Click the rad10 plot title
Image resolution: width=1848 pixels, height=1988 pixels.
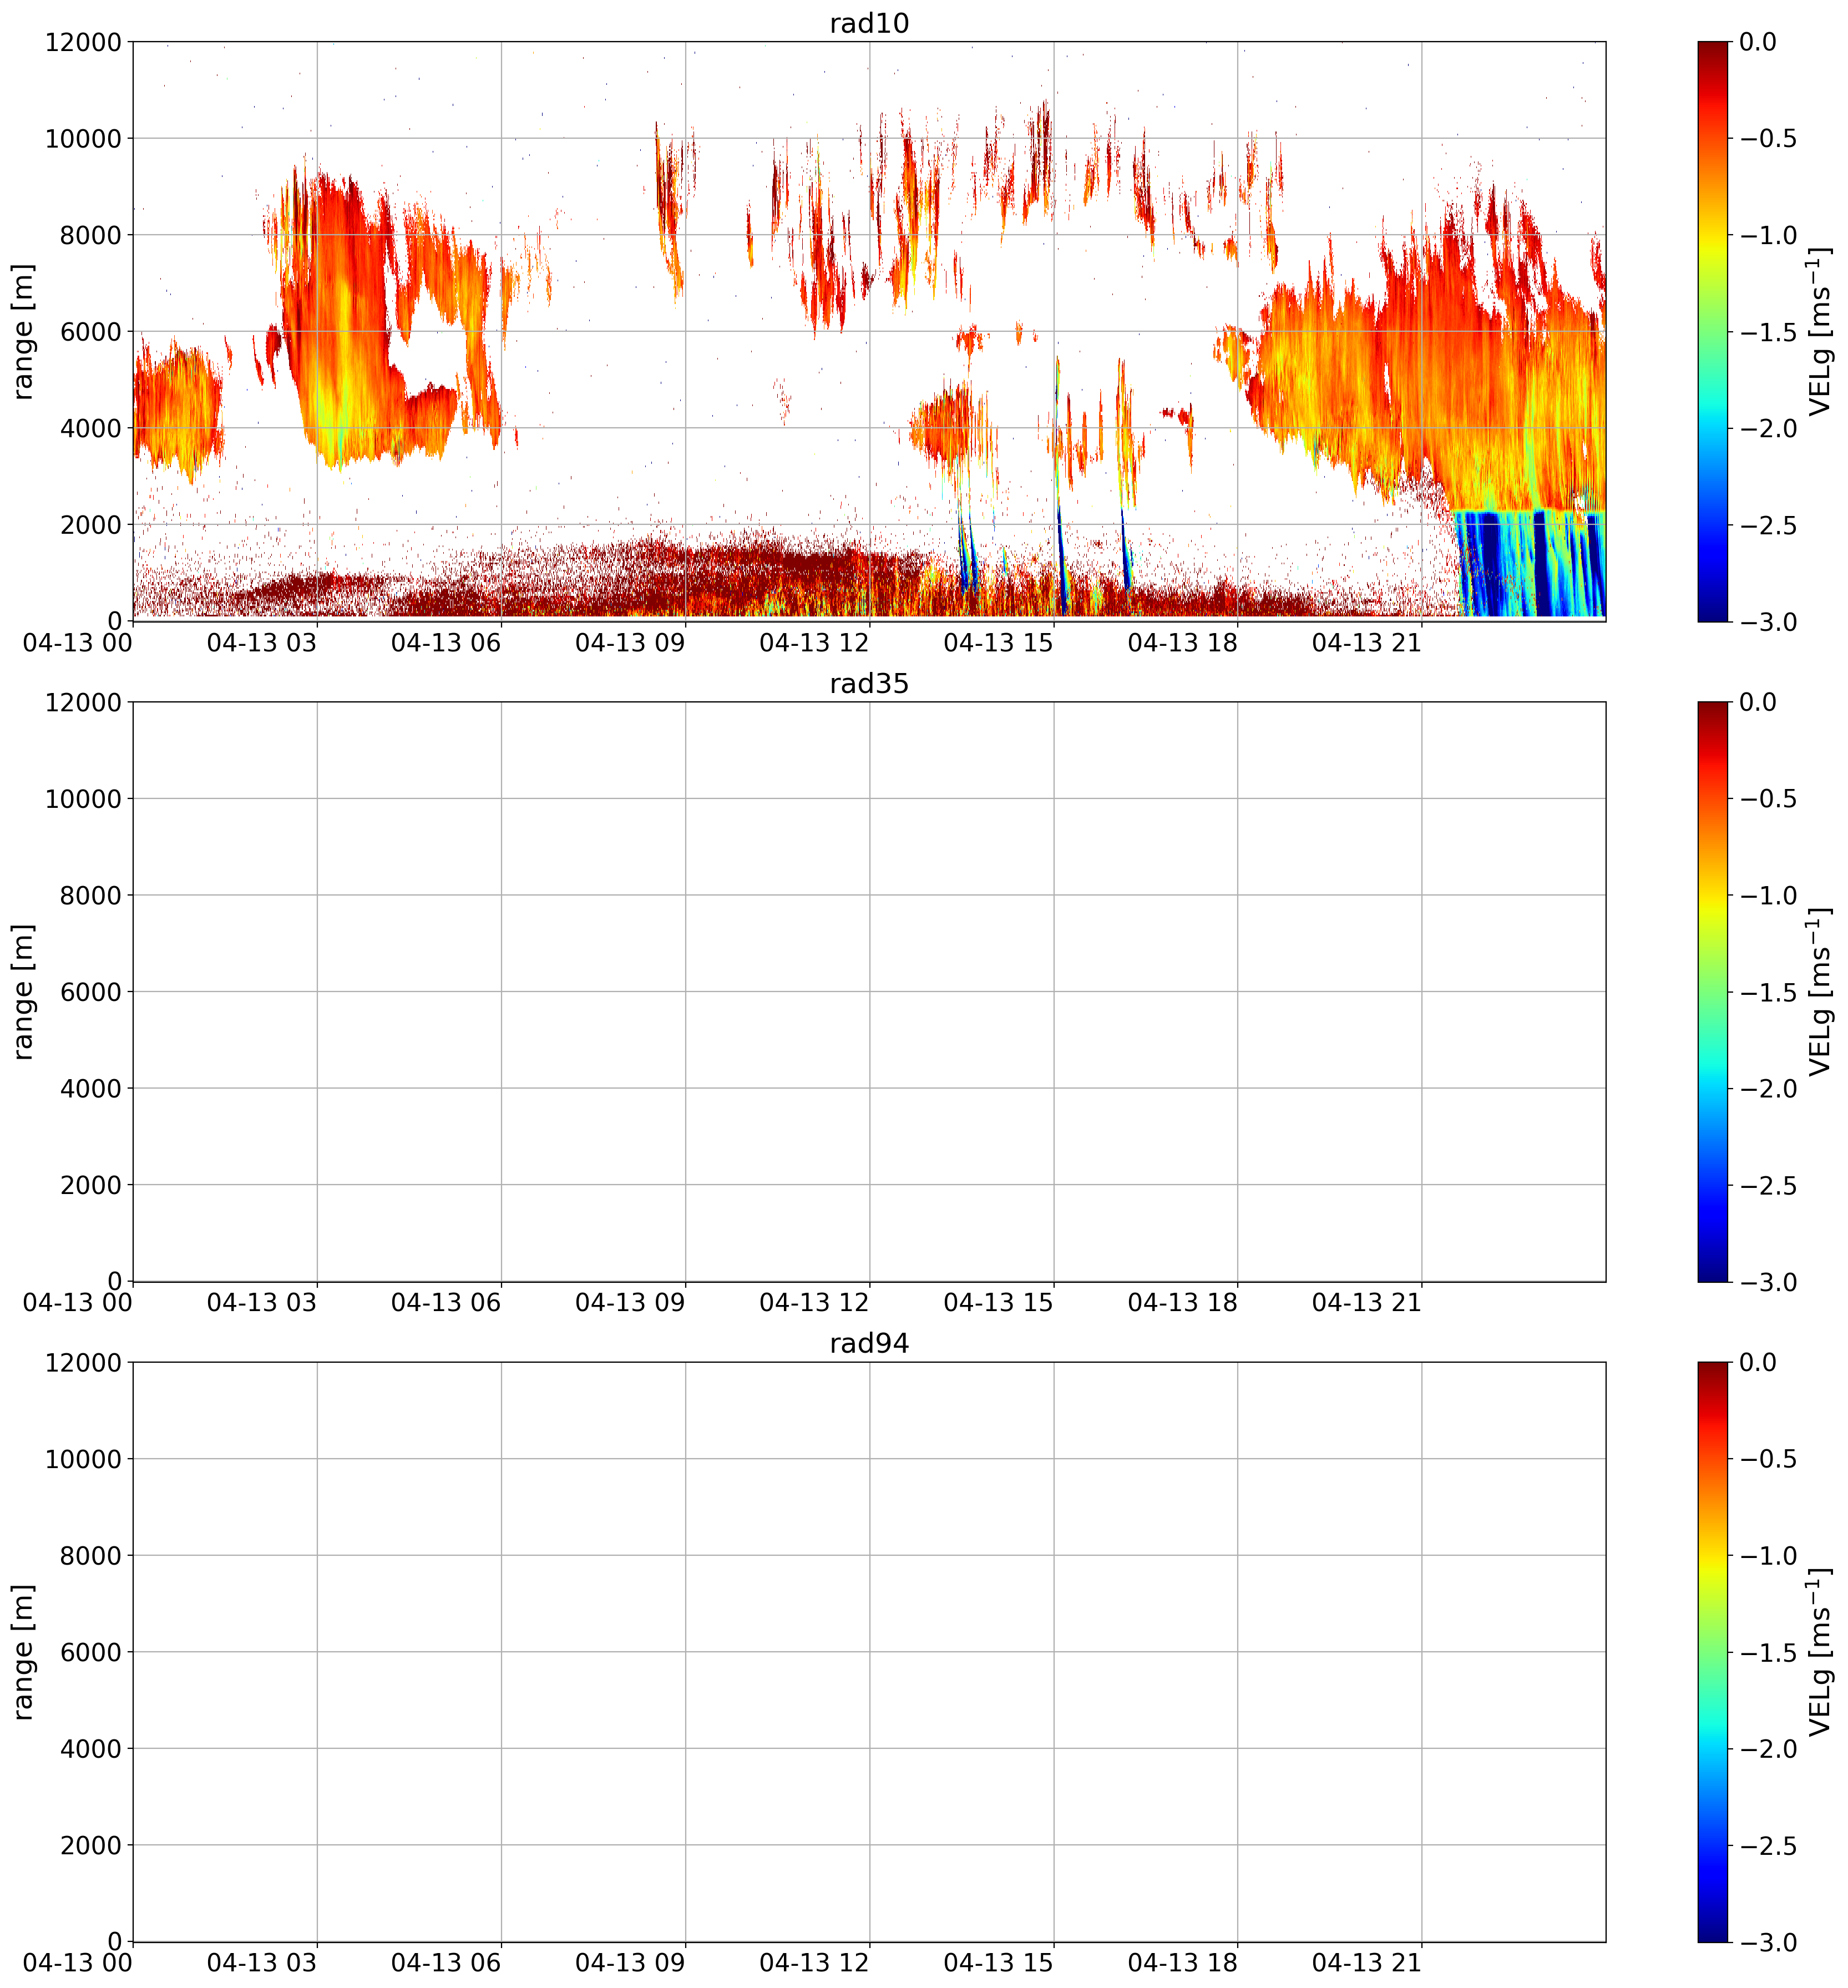click(869, 23)
